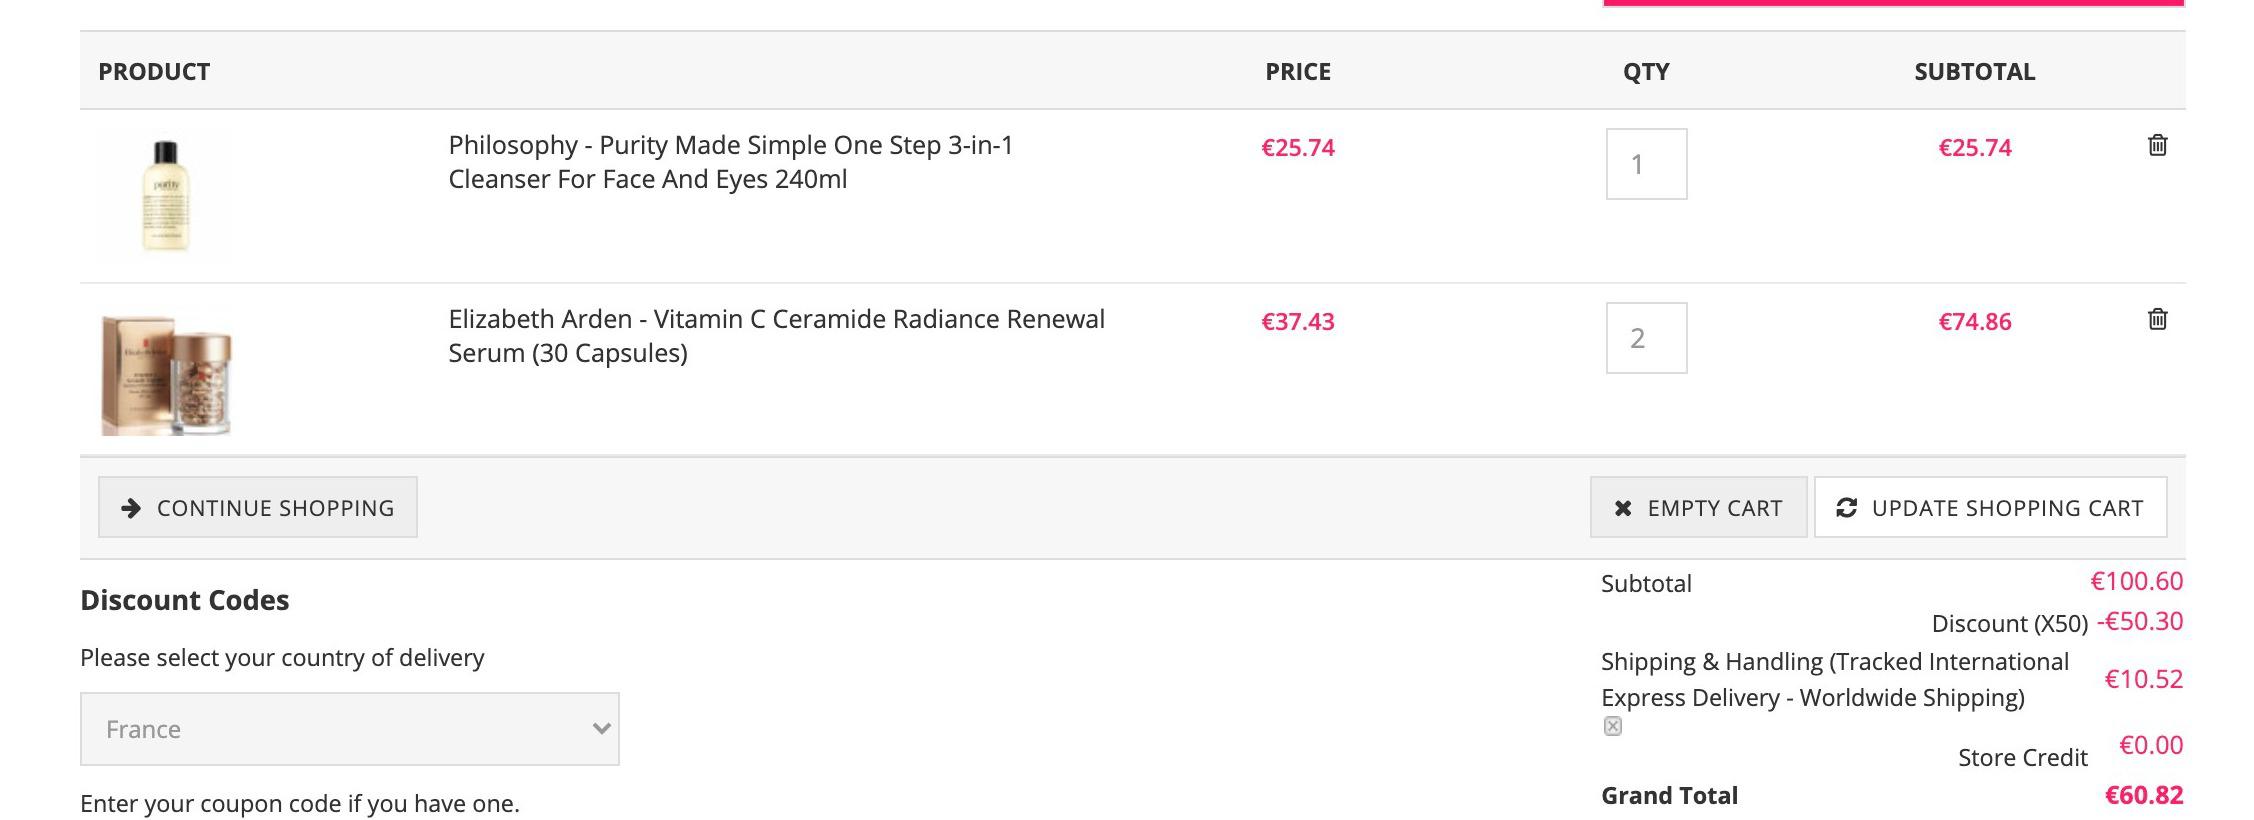Click the X icon in Empty Cart
Image resolution: width=2254 pixels, height=820 pixels.
point(1623,508)
